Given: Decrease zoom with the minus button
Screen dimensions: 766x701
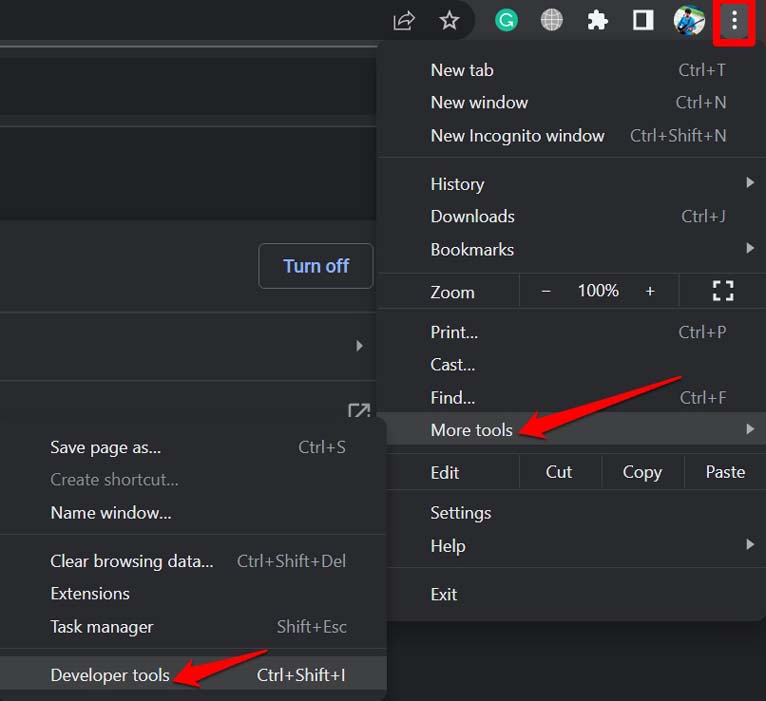Looking at the screenshot, I should [x=546, y=292].
